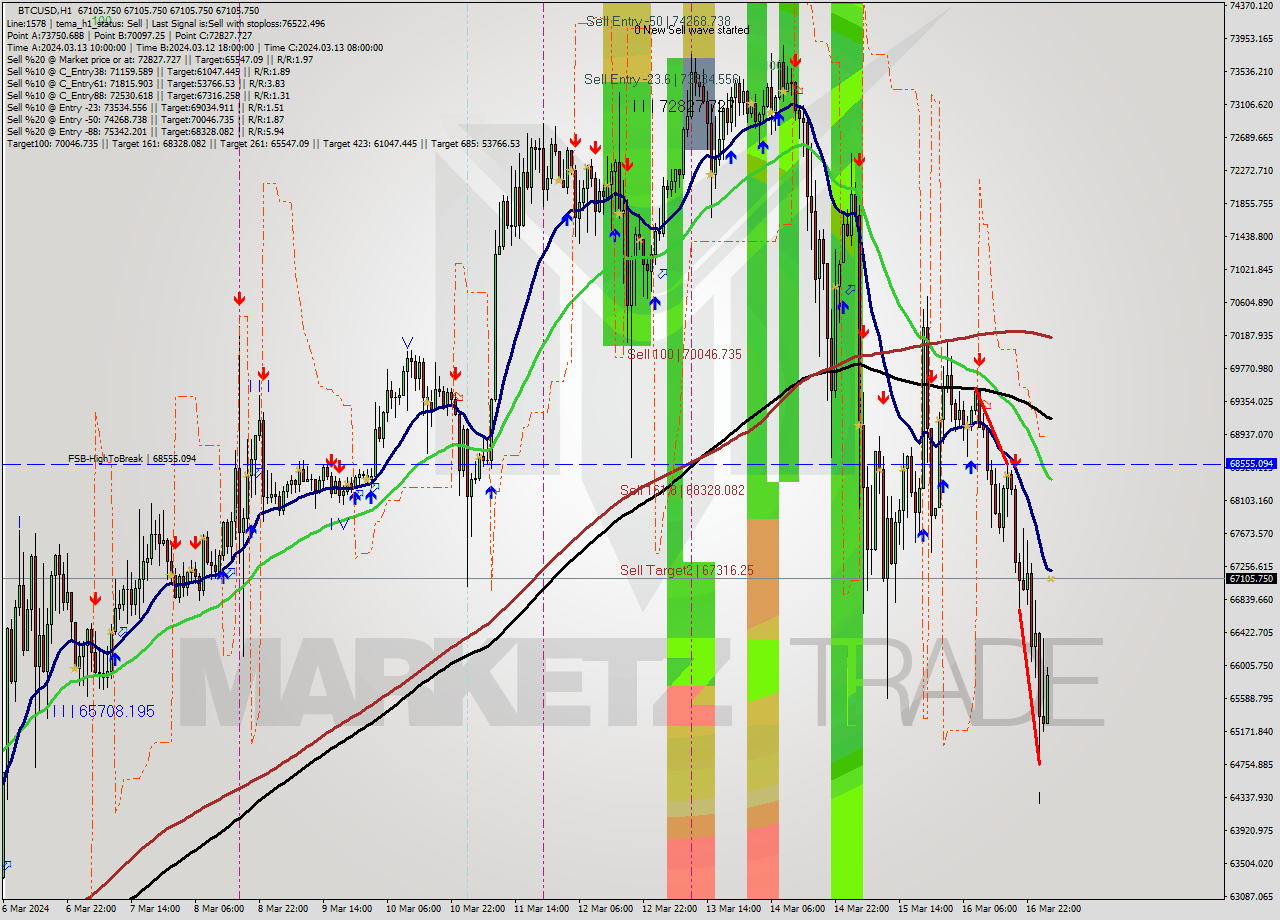Select the Sell %20 @ Entry -50 line

[145, 119]
